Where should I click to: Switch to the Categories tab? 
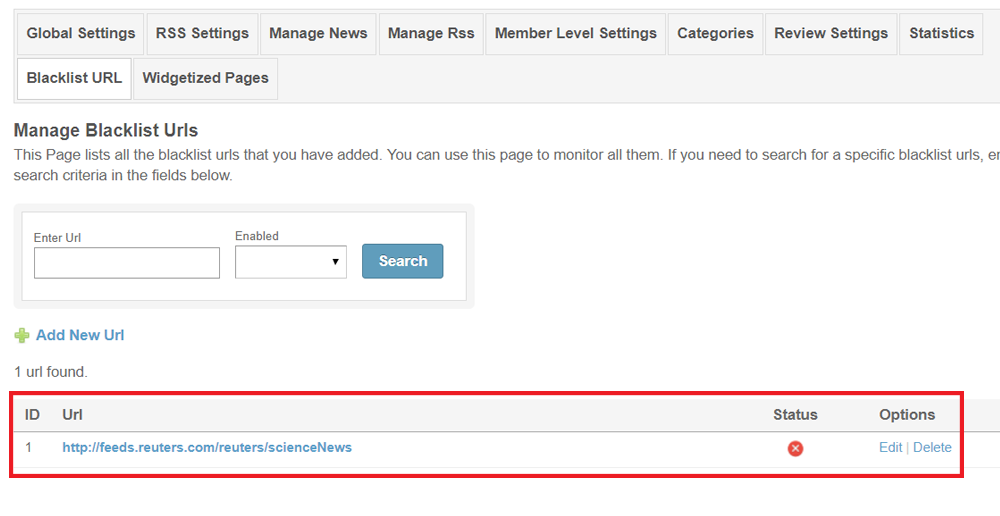[x=715, y=34]
